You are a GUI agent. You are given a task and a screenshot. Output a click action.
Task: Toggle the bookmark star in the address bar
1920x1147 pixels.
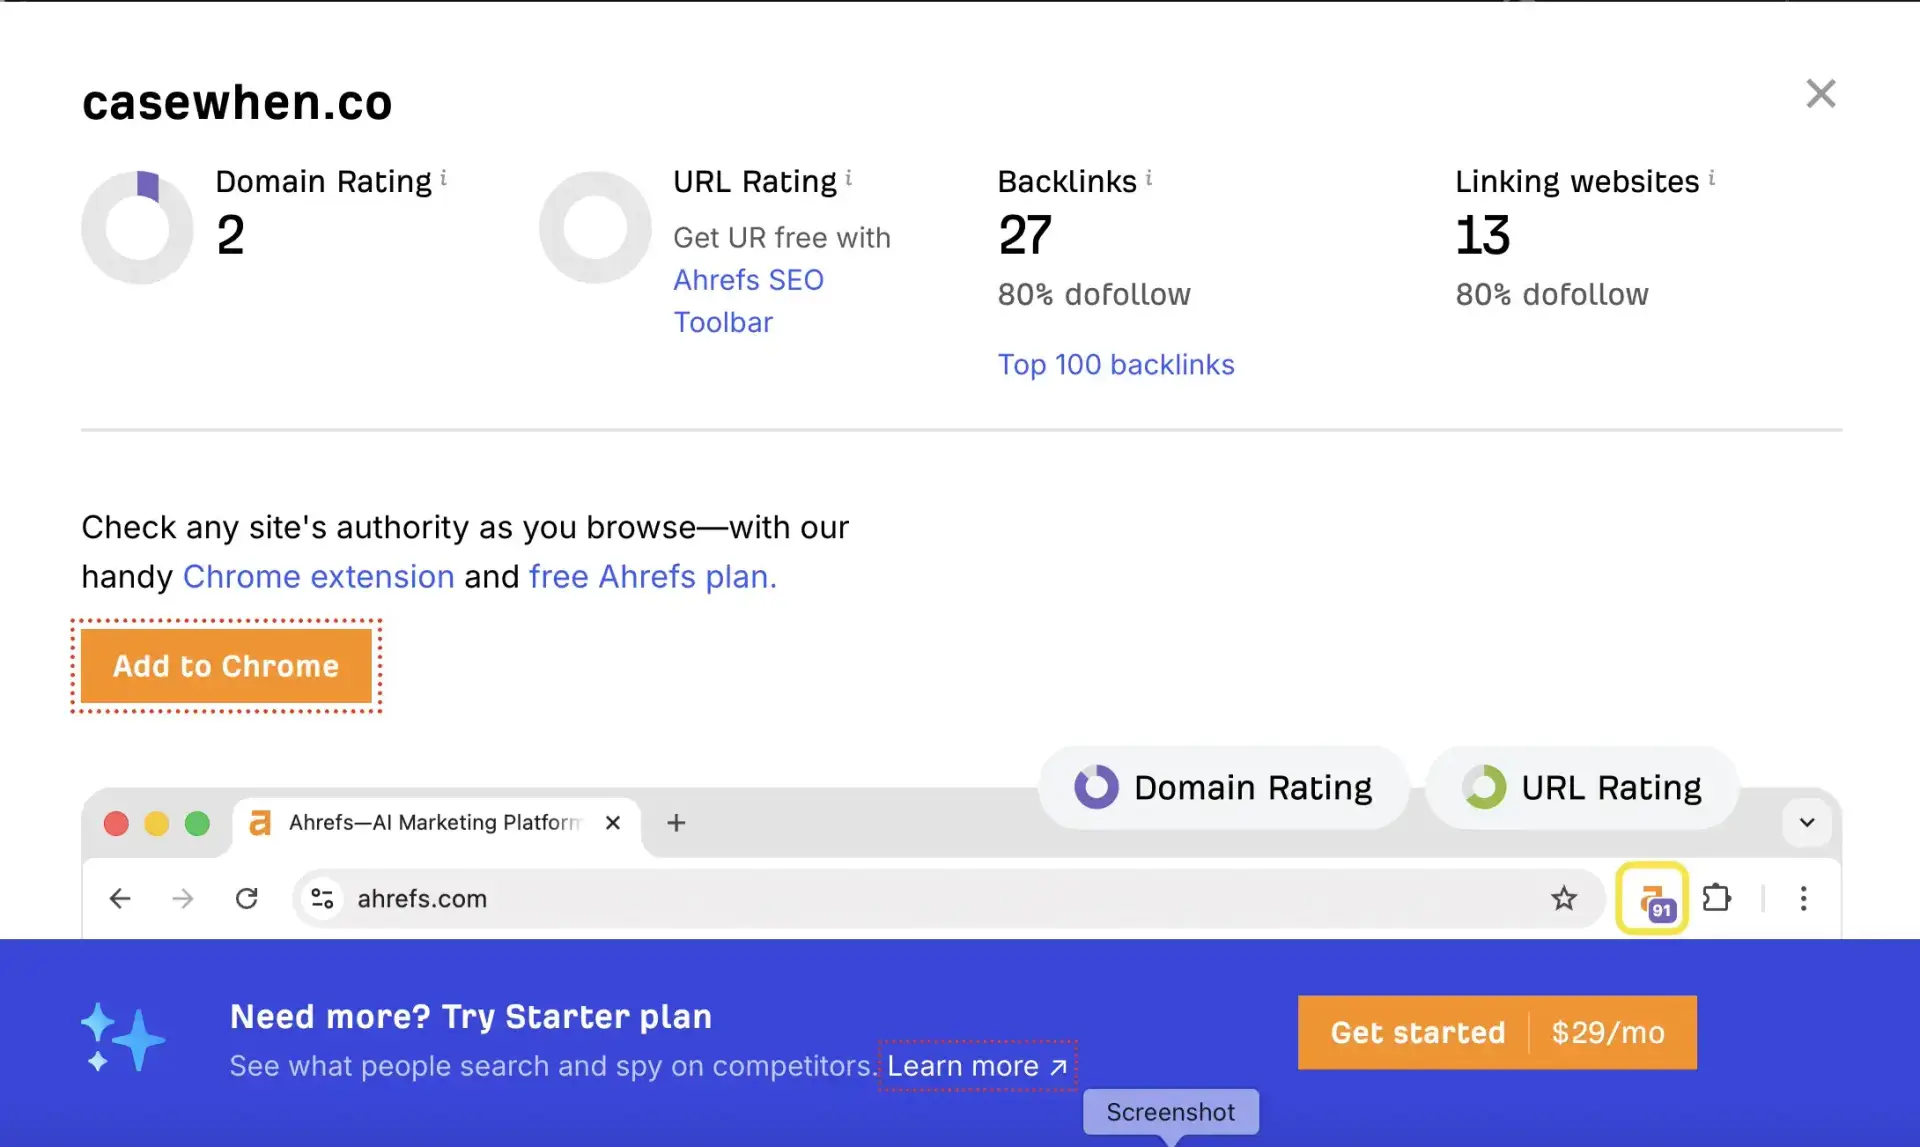tap(1565, 898)
